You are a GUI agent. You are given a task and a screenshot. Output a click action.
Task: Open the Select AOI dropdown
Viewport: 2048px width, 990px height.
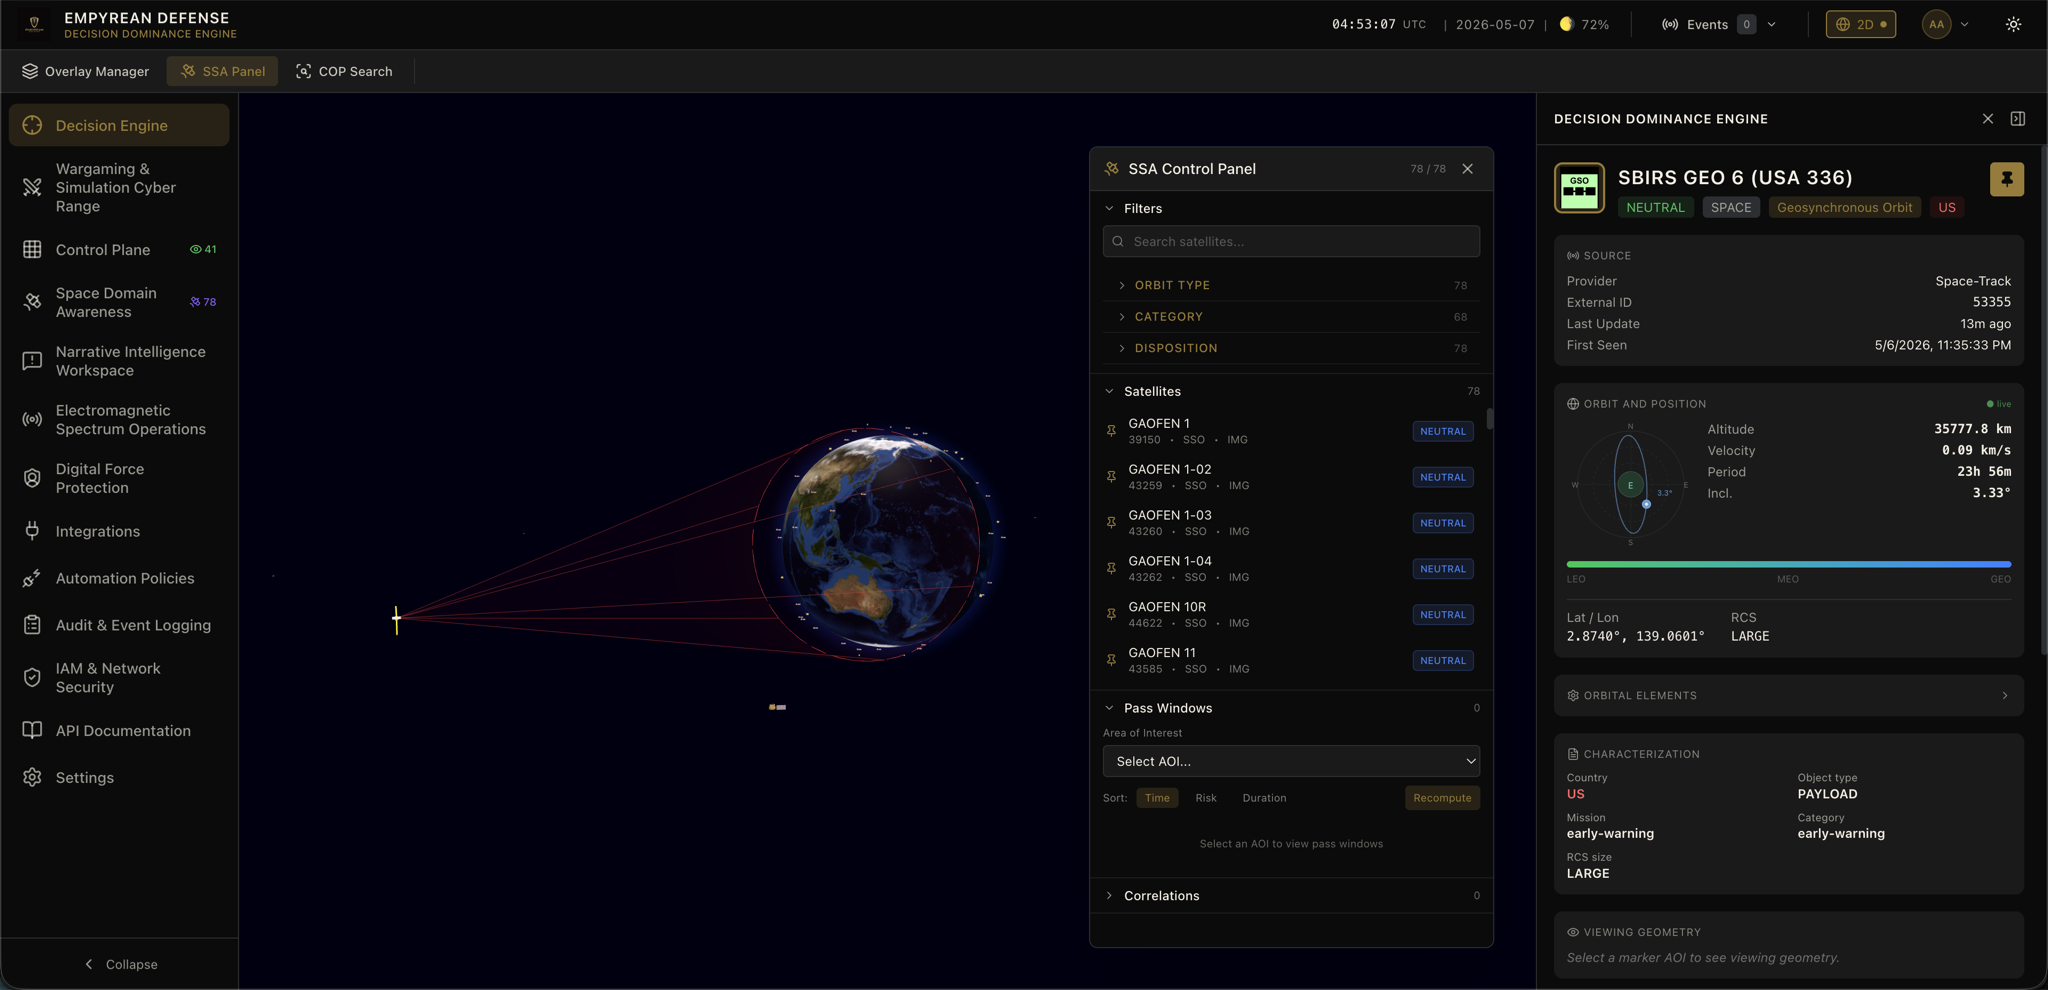(1291, 761)
